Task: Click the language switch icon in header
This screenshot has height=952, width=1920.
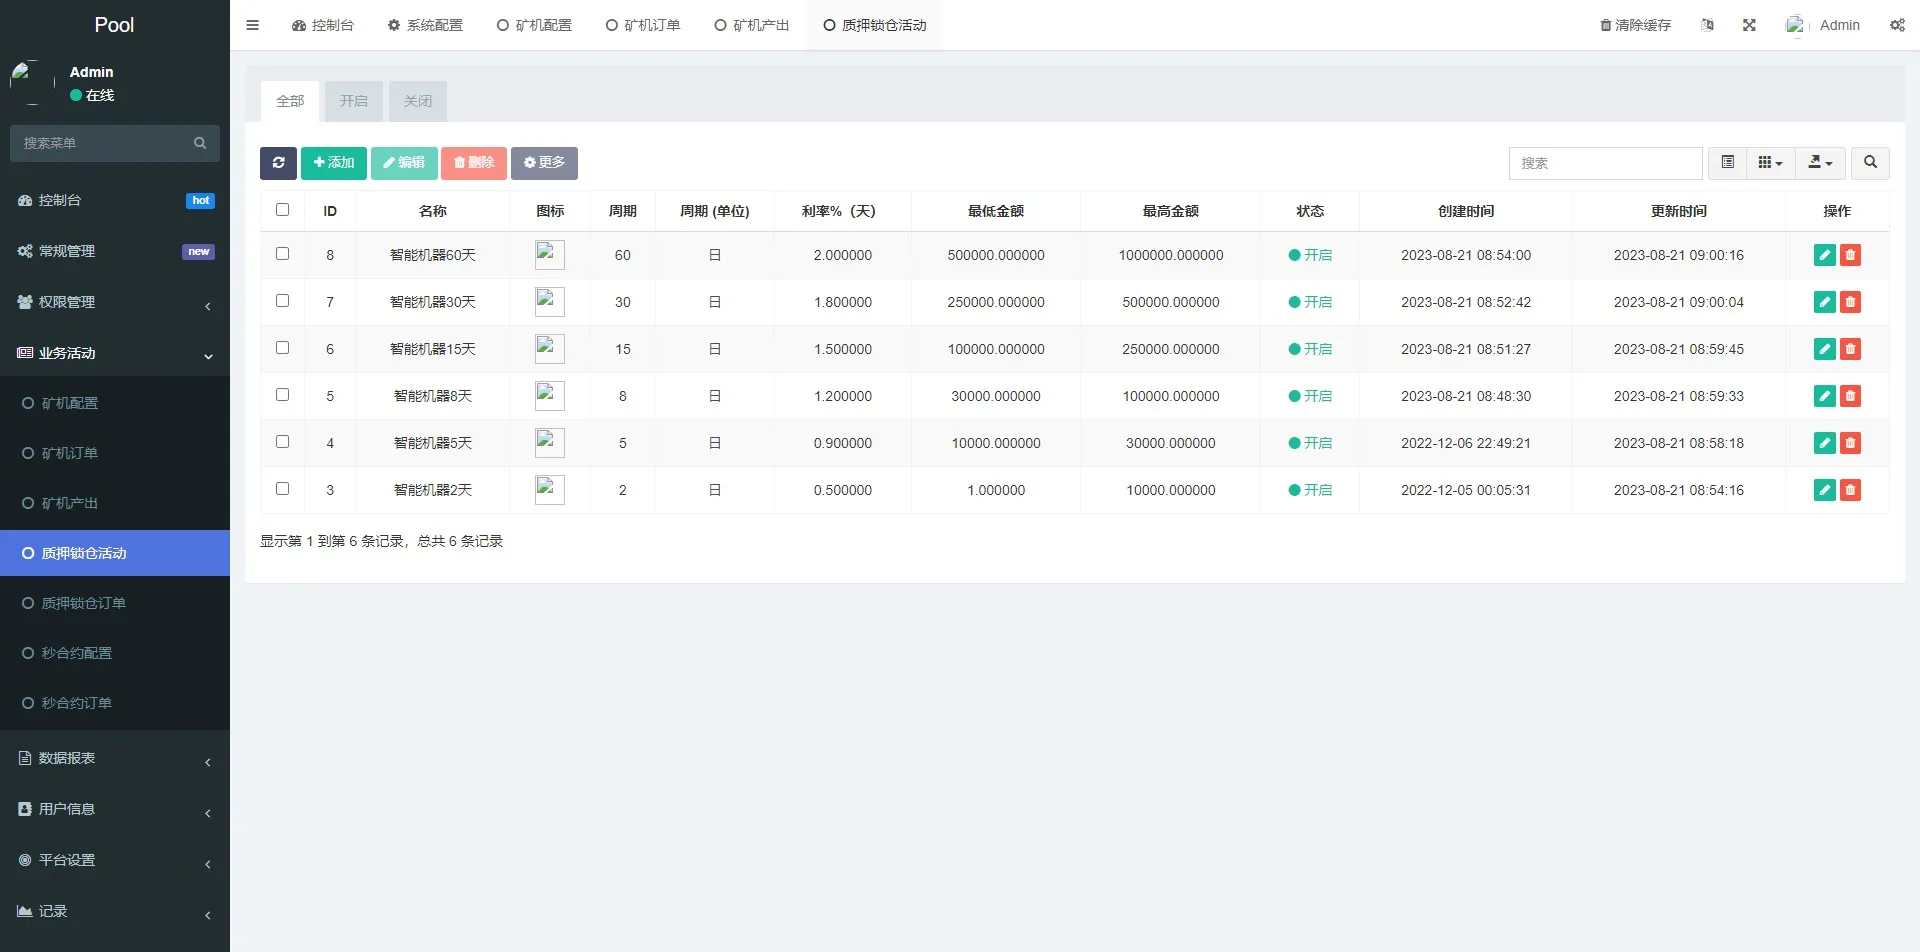Action: 1707,25
